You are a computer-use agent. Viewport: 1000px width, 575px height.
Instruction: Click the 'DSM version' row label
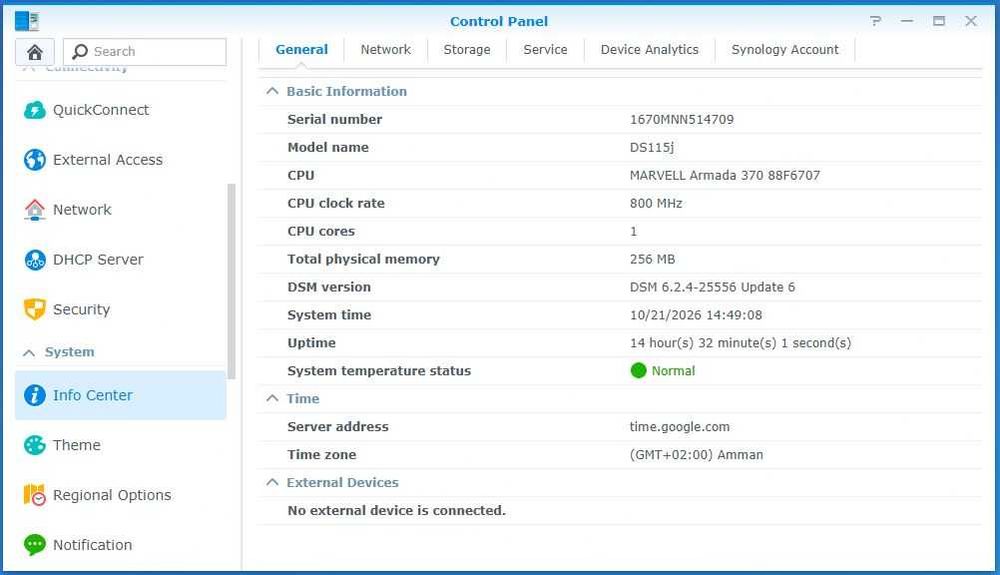pyautogui.click(x=328, y=287)
